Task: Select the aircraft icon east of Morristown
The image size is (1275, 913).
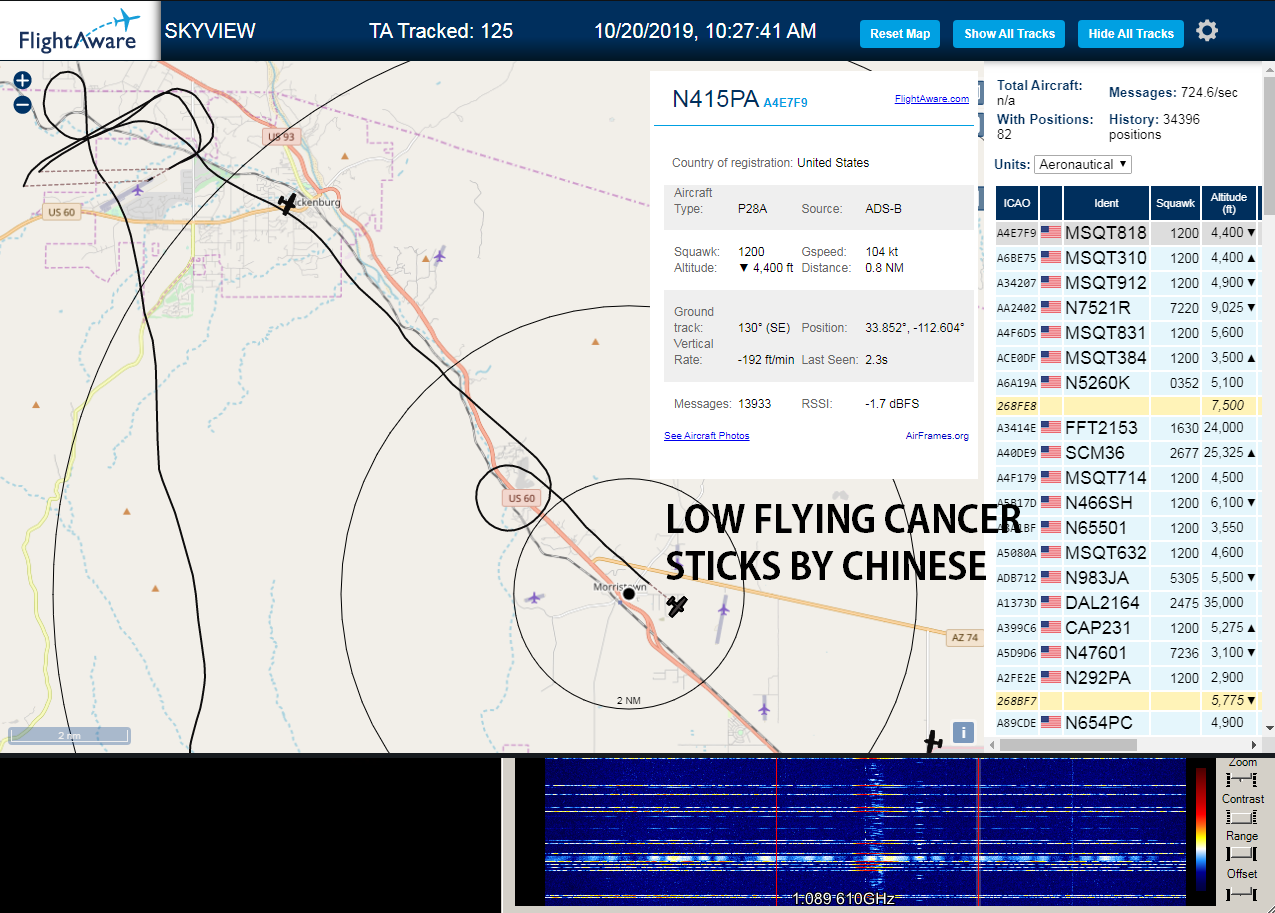Action: [677, 606]
